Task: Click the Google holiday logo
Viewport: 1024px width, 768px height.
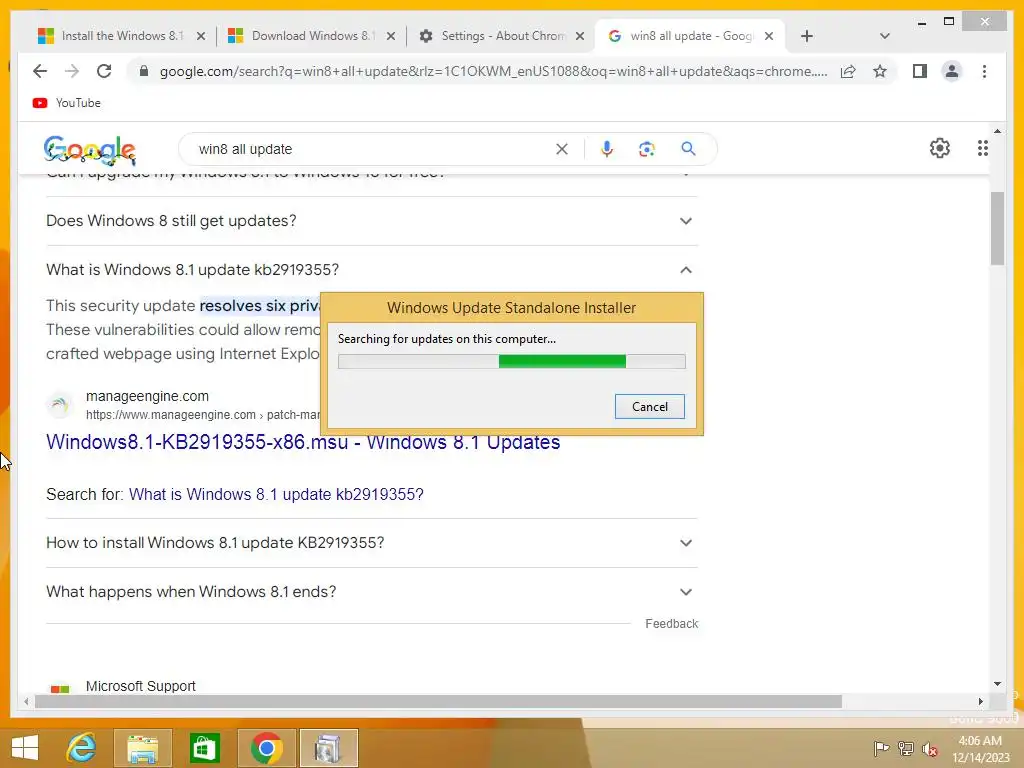Action: click(90, 150)
